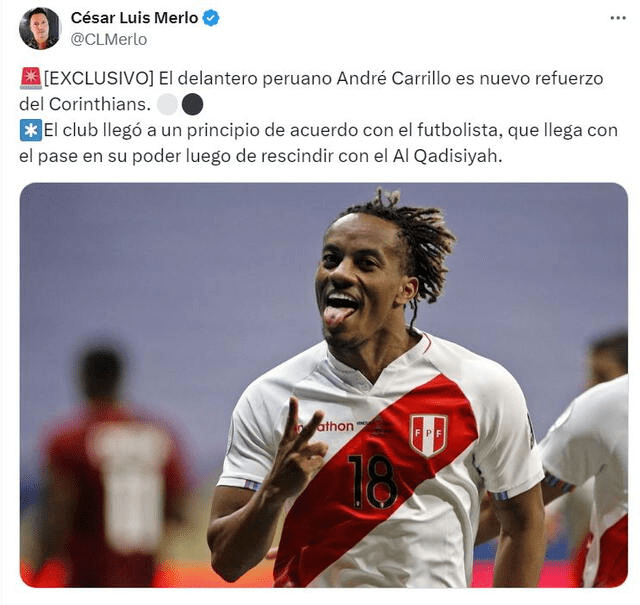Click the number 18 on the jersey

[x=372, y=482]
